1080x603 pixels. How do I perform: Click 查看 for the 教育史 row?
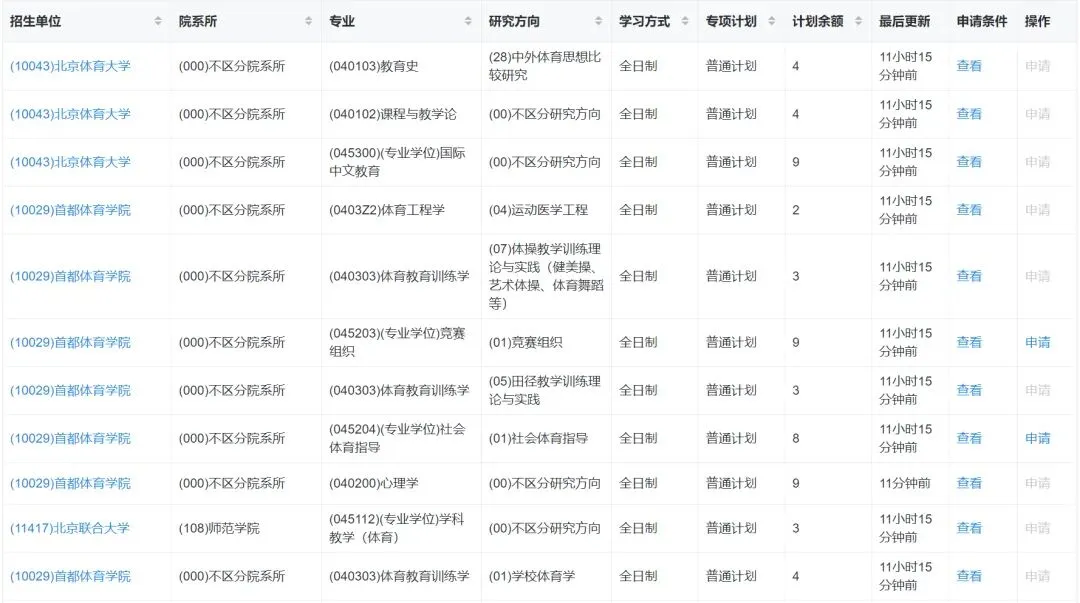click(x=969, y=66)
